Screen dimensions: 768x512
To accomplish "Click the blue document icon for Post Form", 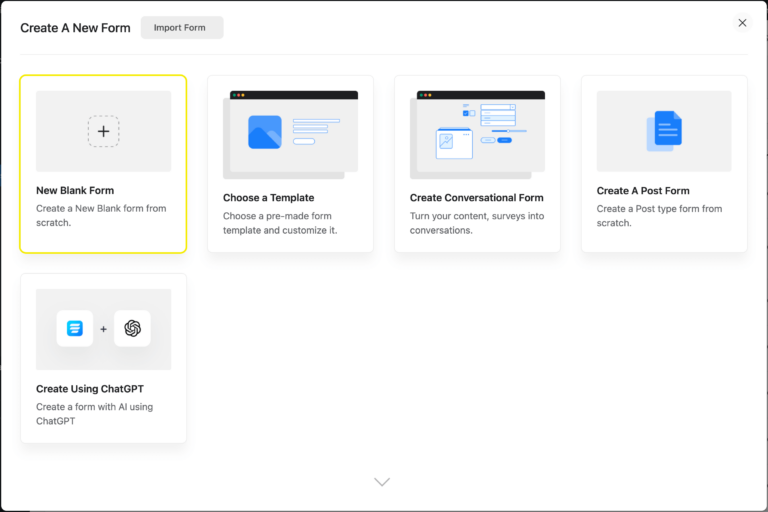I will point(664,130).
